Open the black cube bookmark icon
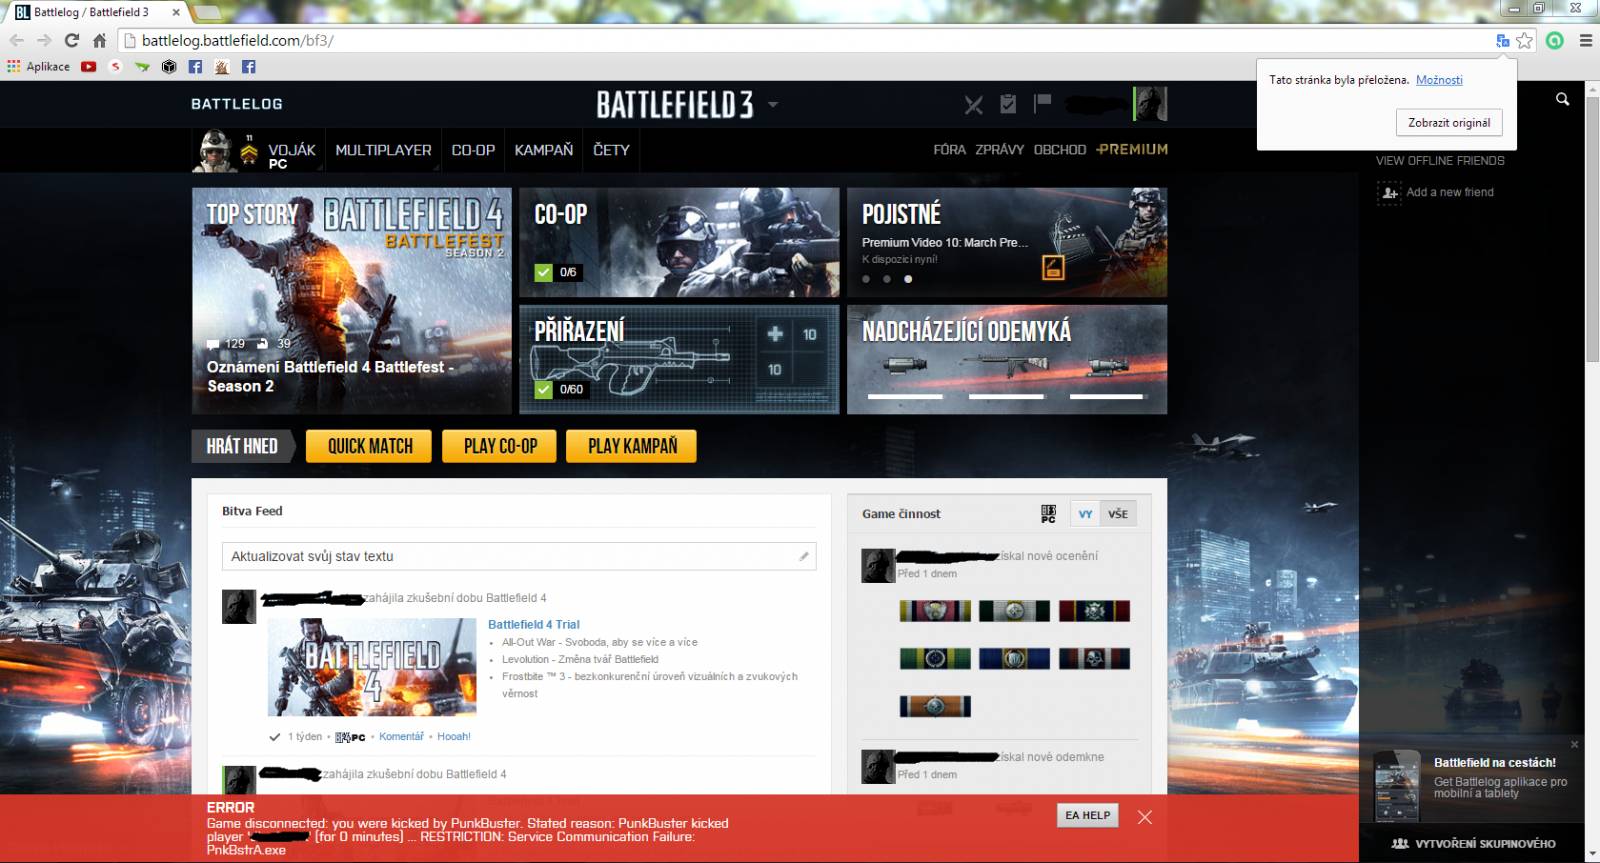This screenshot has width=1600, height=863. pos(169,67)
